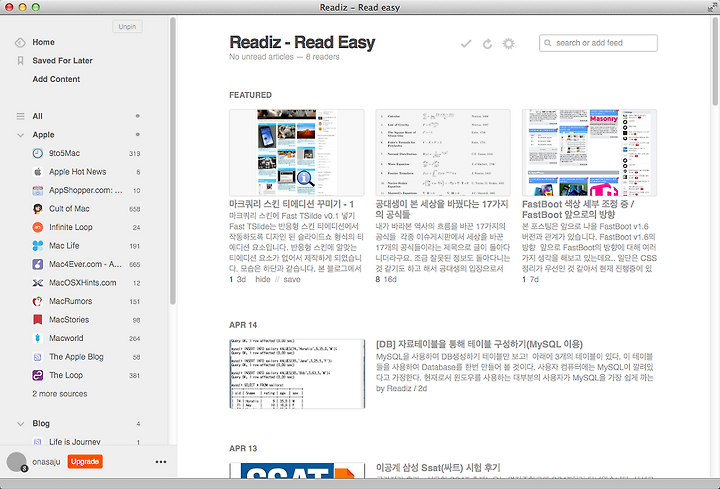Click the Cult of Mac count 658
Viewport: 720px width, 489px height.
click(135, 209)
